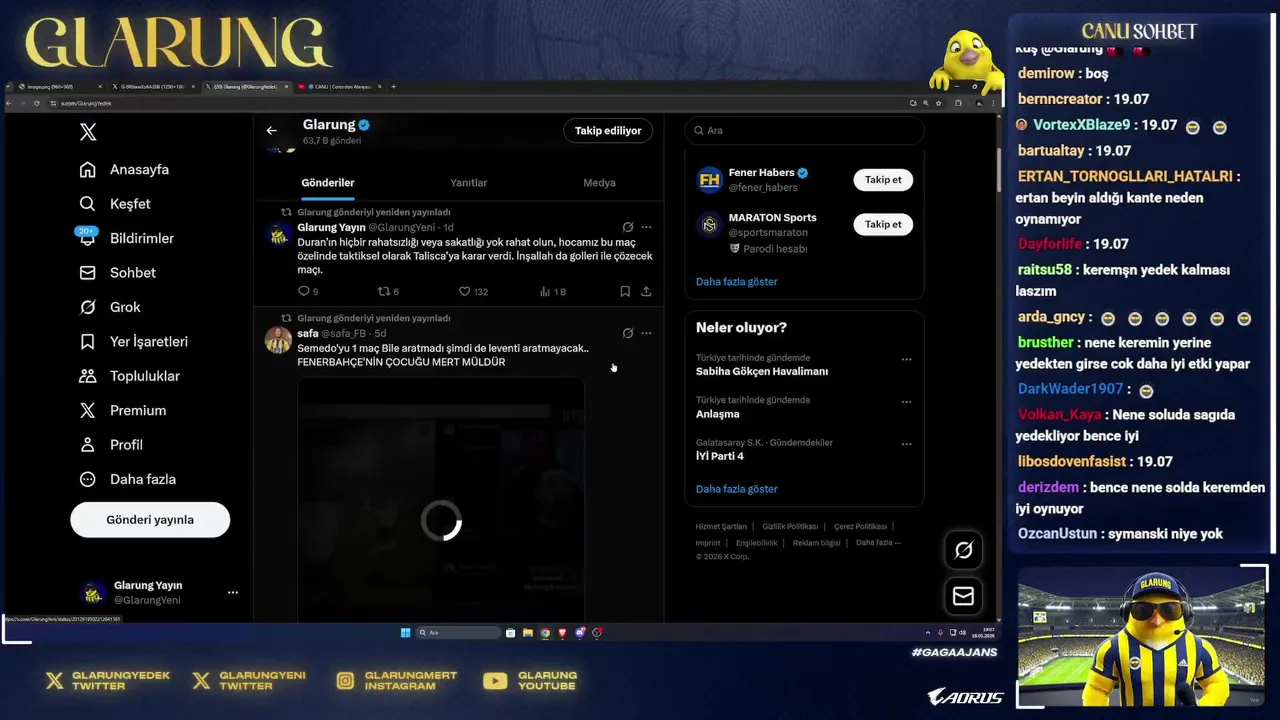Click Gönderi yayınla button

(150, 520)
